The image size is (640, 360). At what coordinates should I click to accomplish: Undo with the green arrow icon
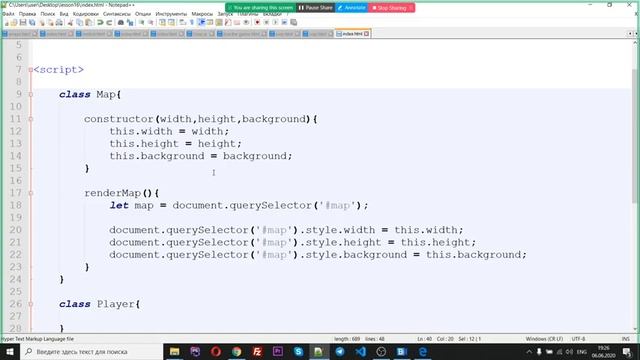[x=100, y=22]
